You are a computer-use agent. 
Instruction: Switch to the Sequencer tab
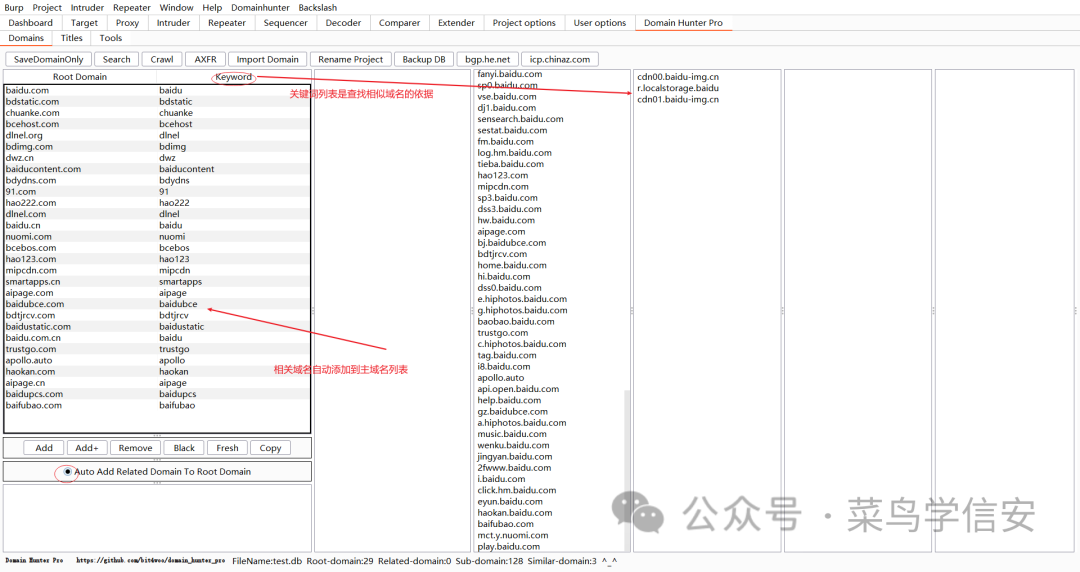[285, 23]
